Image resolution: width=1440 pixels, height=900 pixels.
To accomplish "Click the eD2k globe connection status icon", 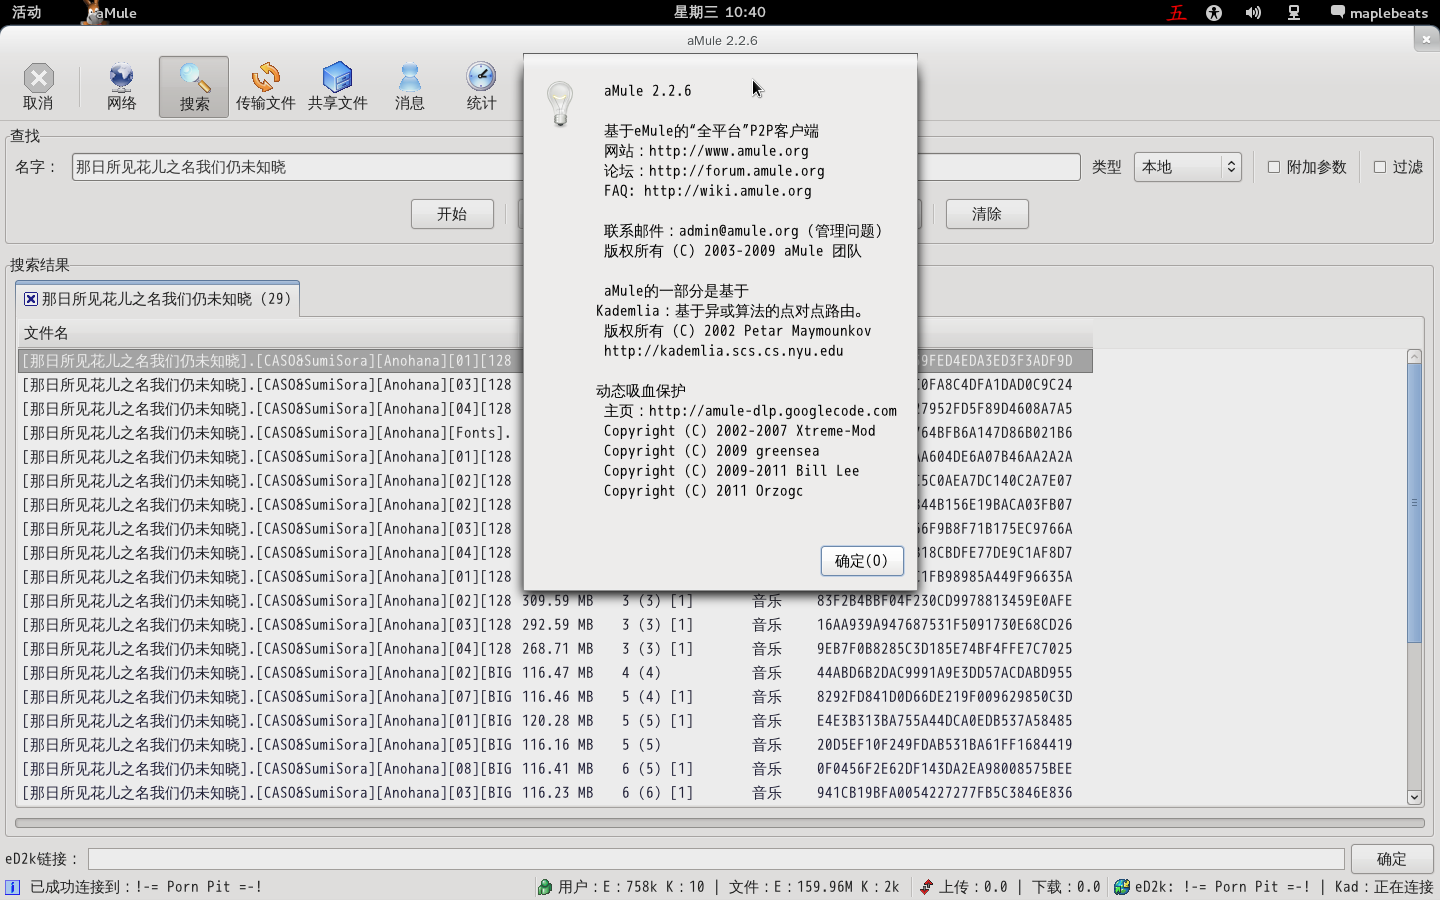I will pos(1122,887).
